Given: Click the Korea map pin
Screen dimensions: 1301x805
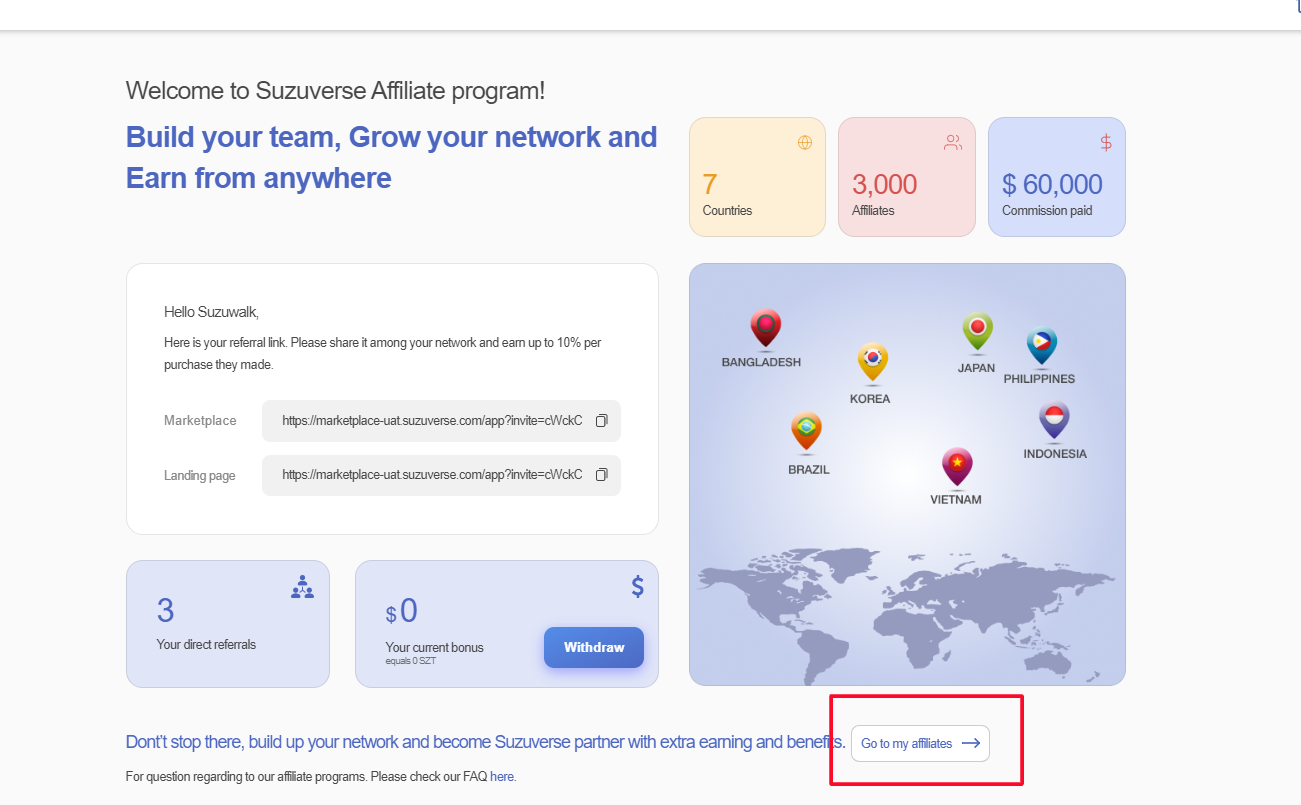Looking at the screenshot, I should click(x=872, y=362).
